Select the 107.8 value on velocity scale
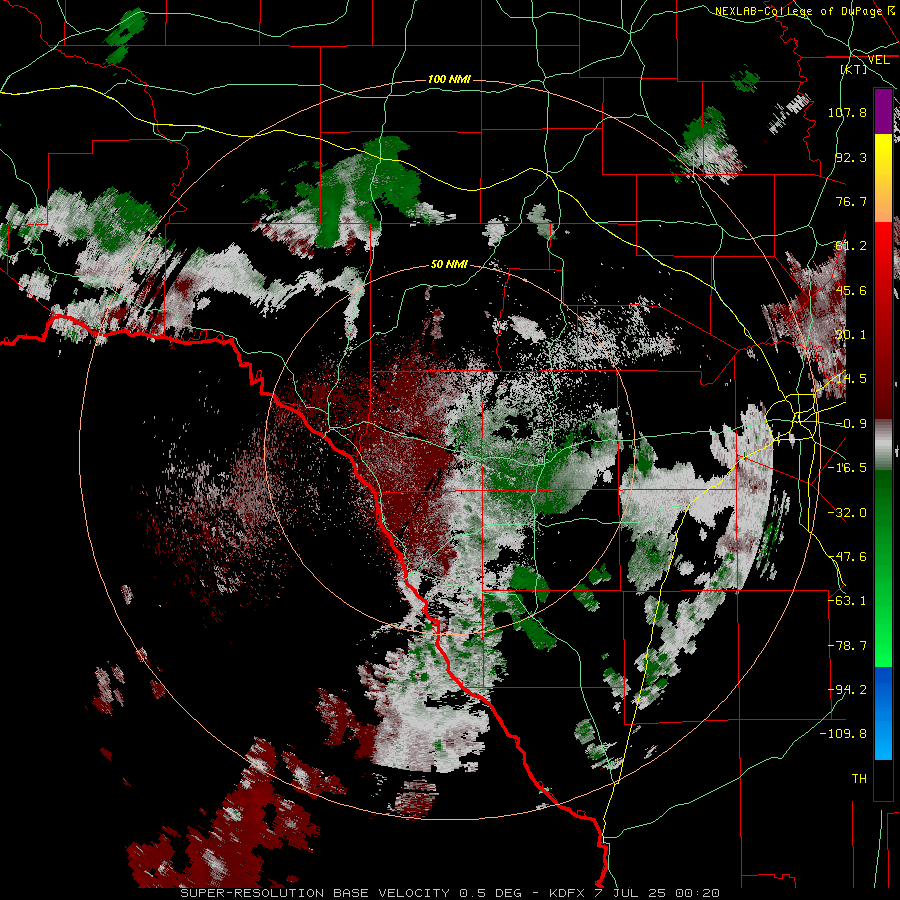The image size is (900, 900). 847,112
